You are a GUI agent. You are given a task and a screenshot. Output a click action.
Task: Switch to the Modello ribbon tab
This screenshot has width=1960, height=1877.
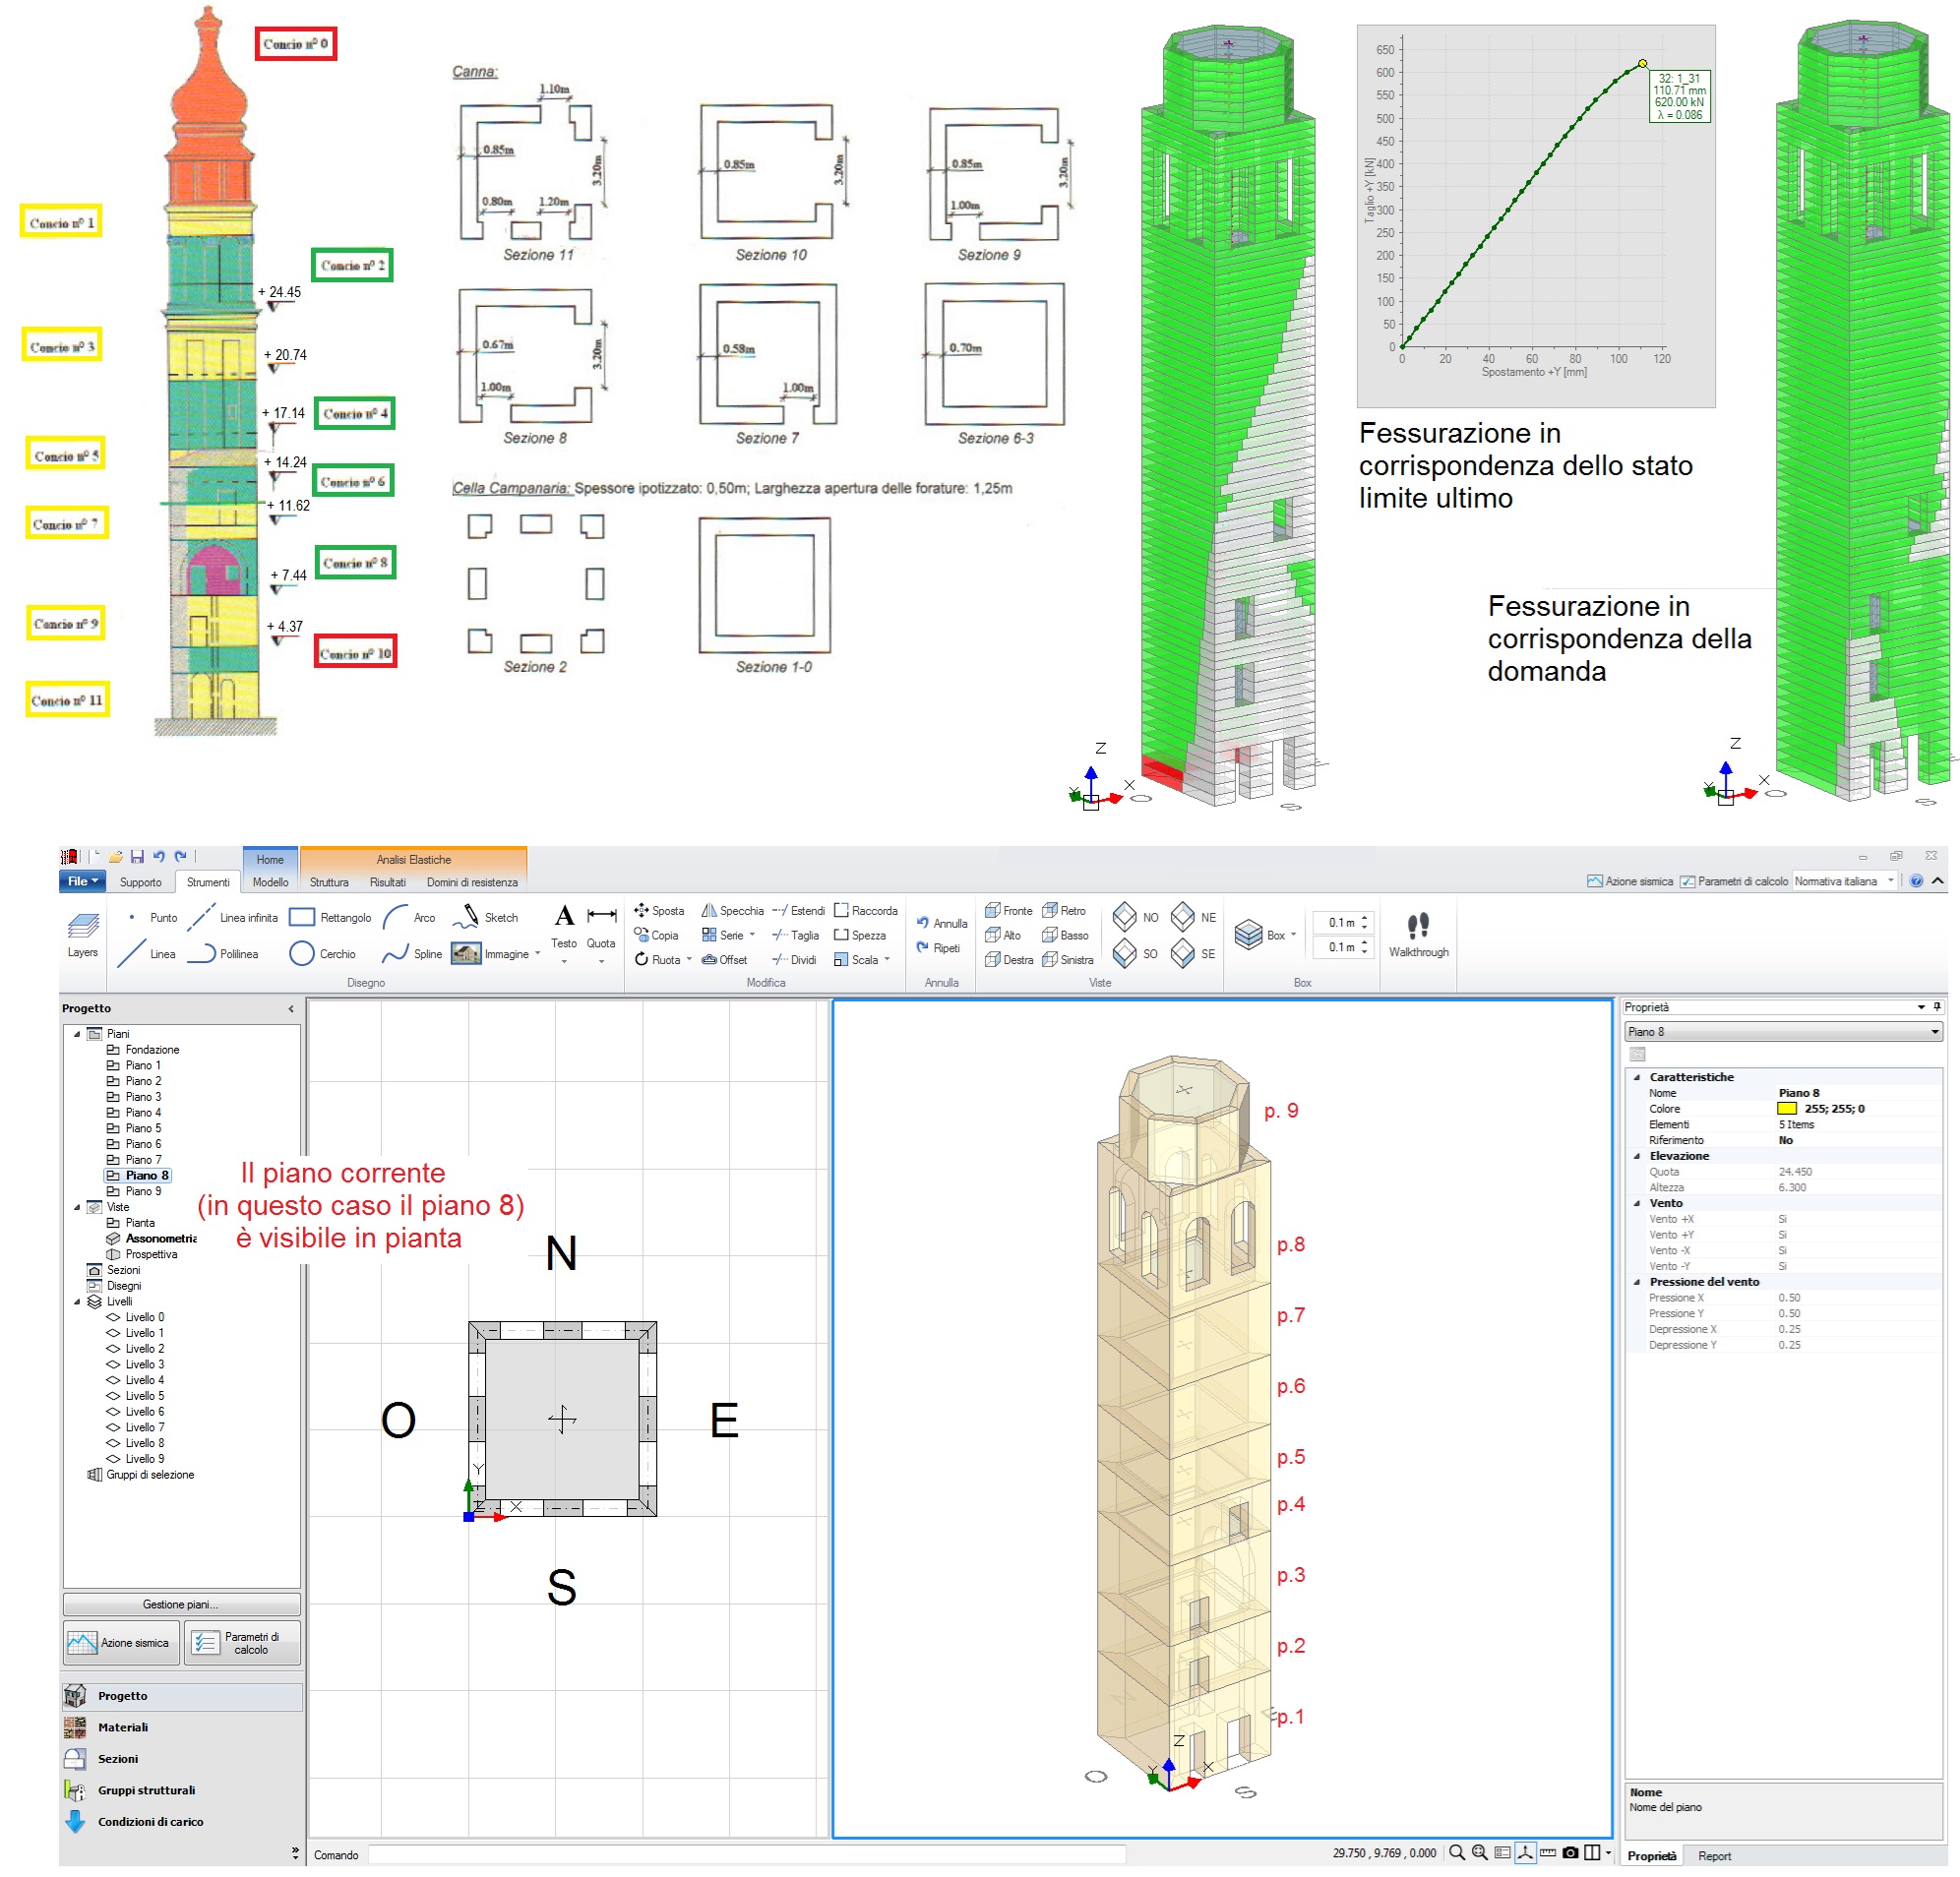(x=270, y=882)
